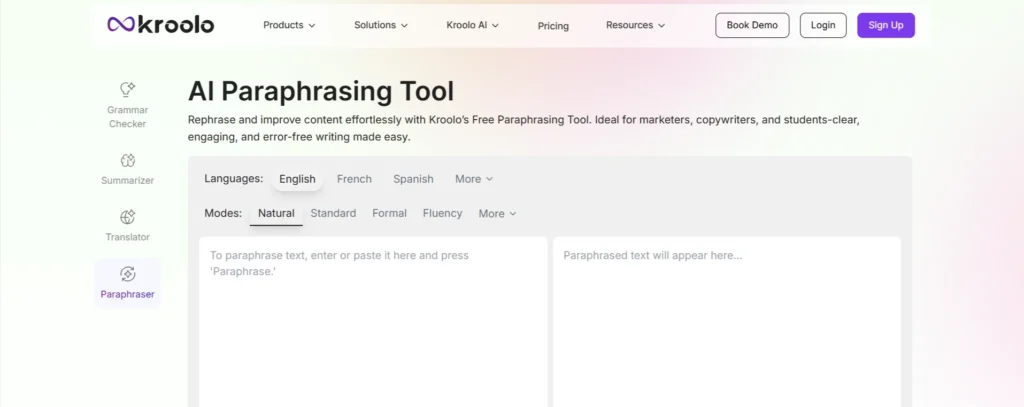The image size is (1024, 407).
Task: Click the Kroolo infinity logo
Action: pos(161,25)
